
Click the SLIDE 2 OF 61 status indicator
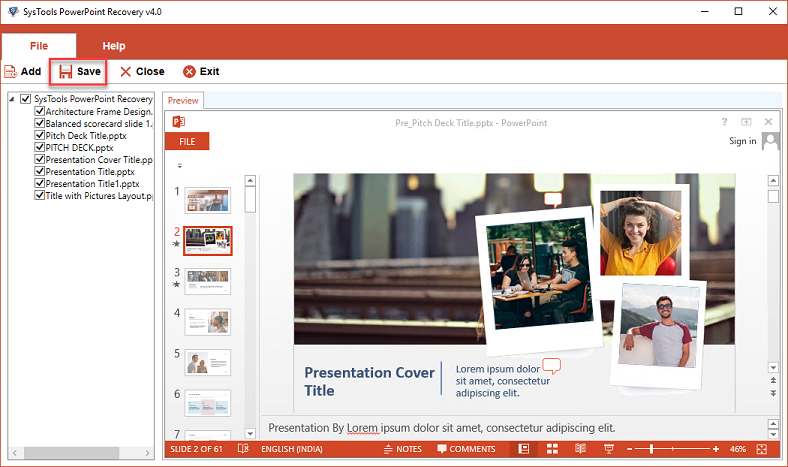[196, 449]
